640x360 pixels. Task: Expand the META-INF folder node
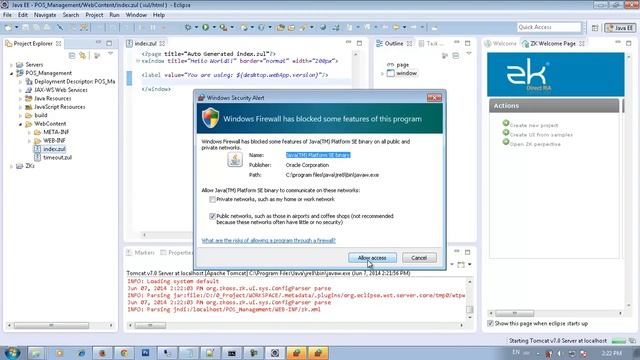(x=29, y=132)
